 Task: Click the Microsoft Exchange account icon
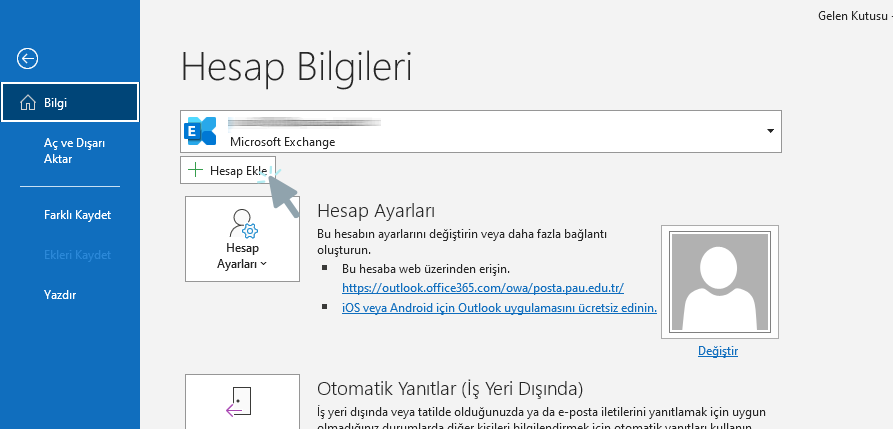coord(200,131)
